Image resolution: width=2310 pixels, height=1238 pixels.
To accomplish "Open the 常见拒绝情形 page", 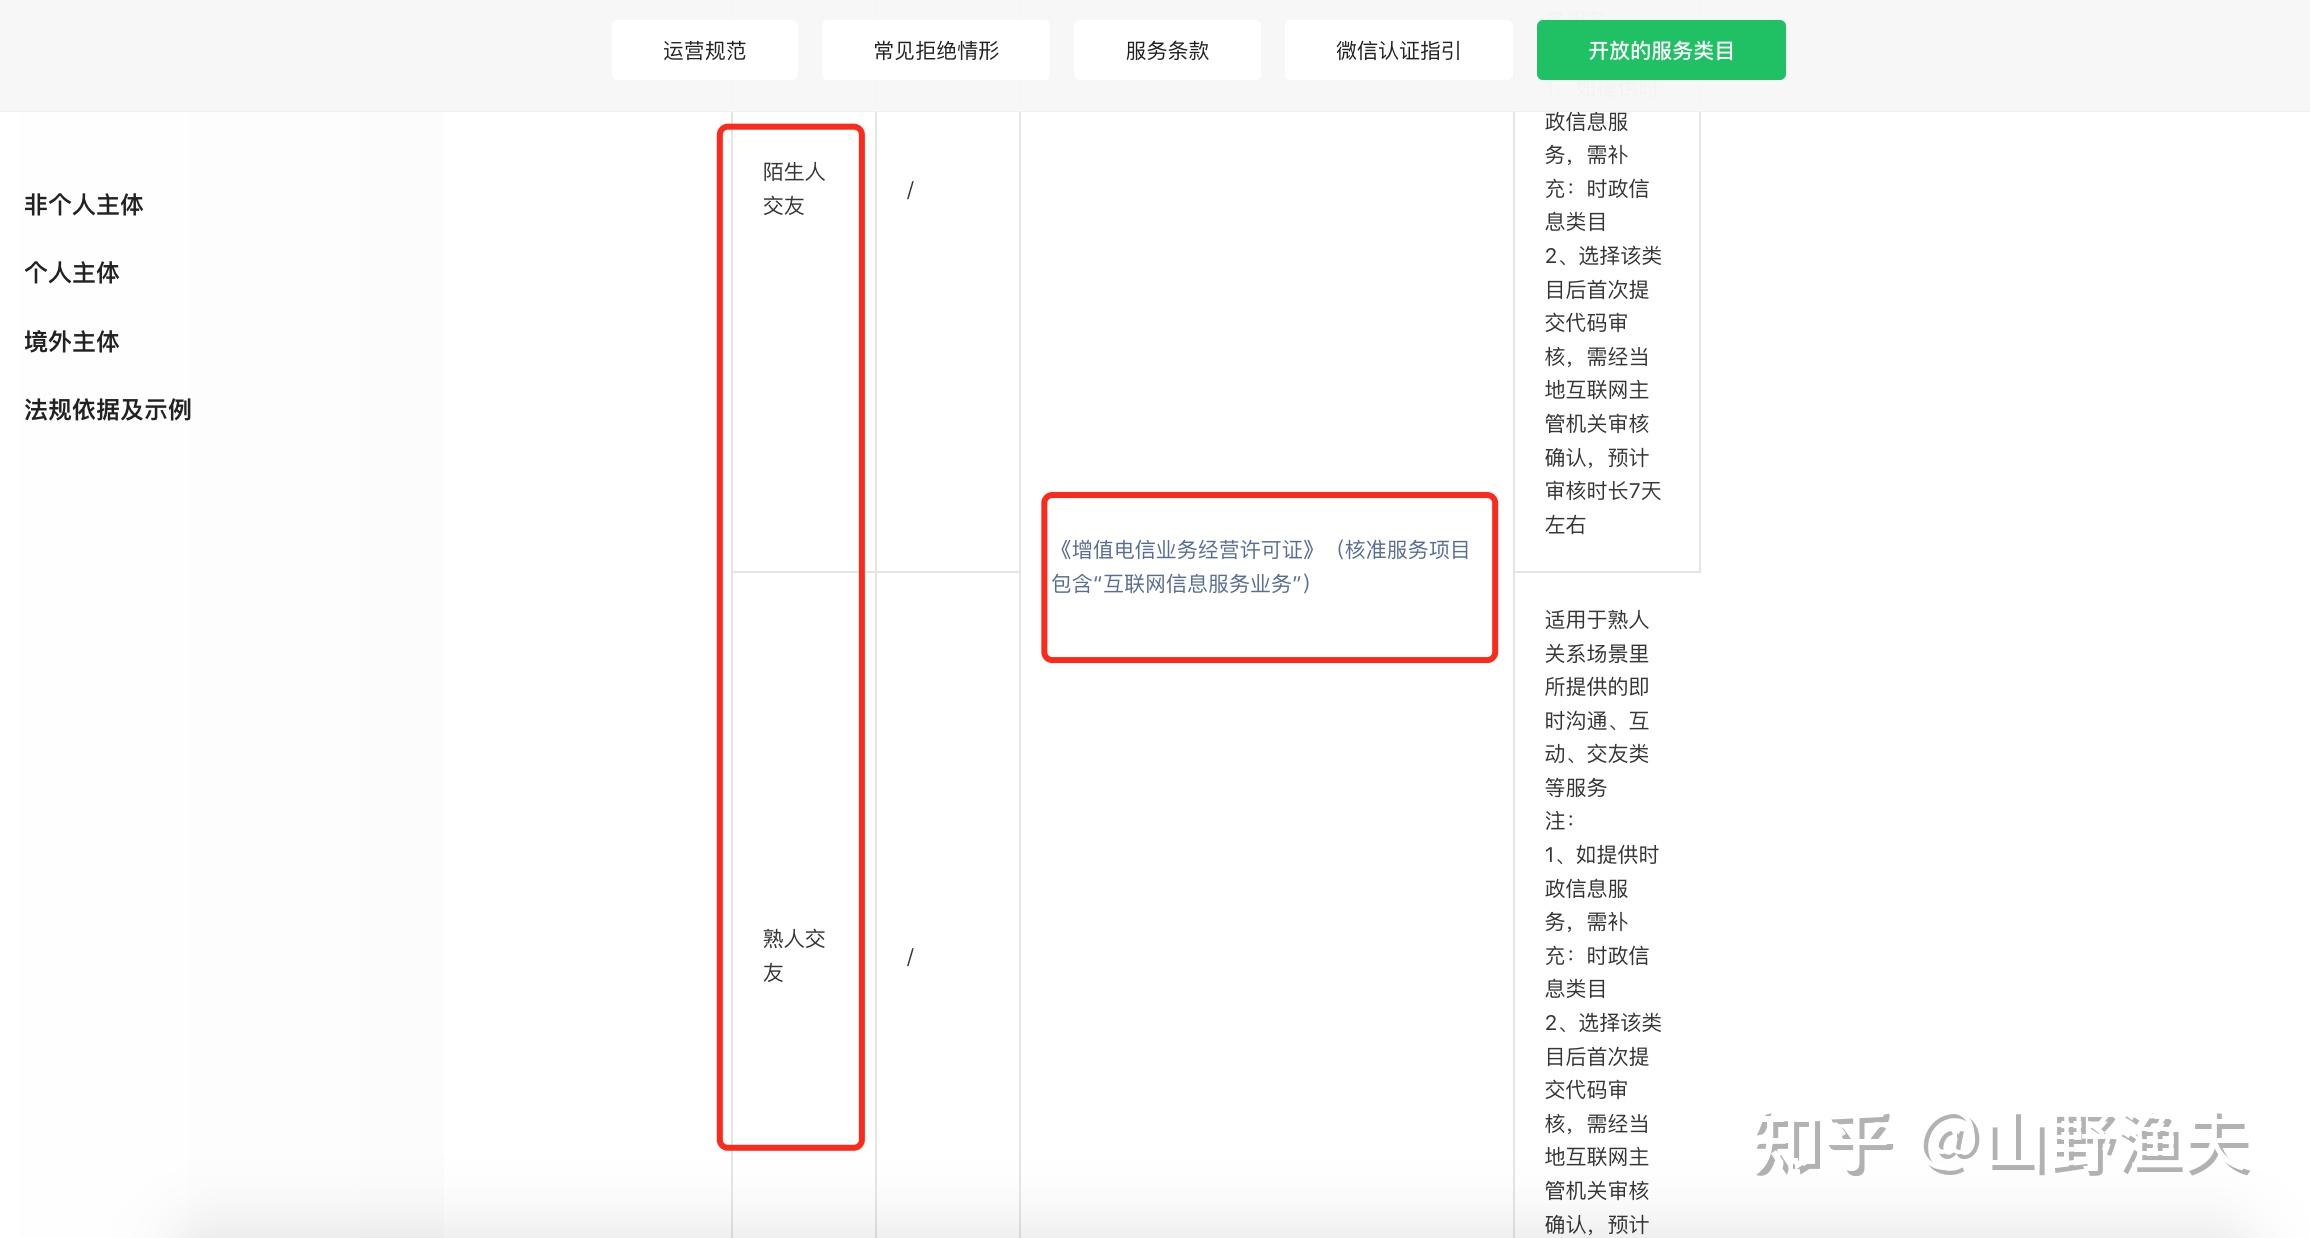I will click(x=935, y=49).
